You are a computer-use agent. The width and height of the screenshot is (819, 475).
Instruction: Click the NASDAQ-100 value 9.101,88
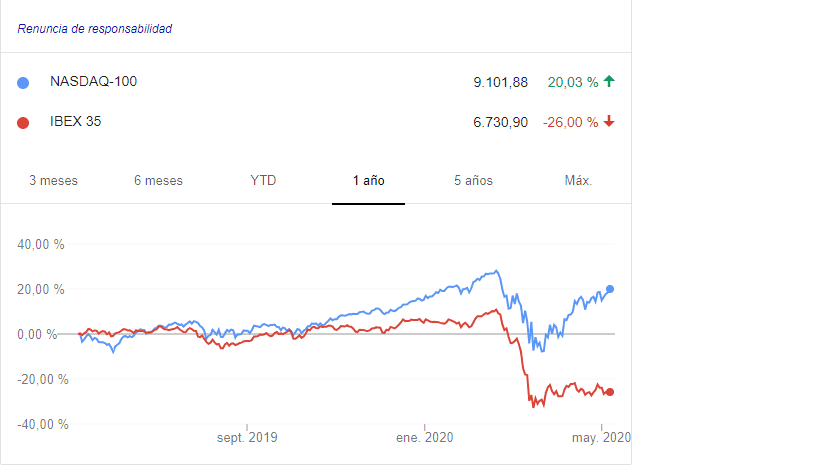pos(500,82)
